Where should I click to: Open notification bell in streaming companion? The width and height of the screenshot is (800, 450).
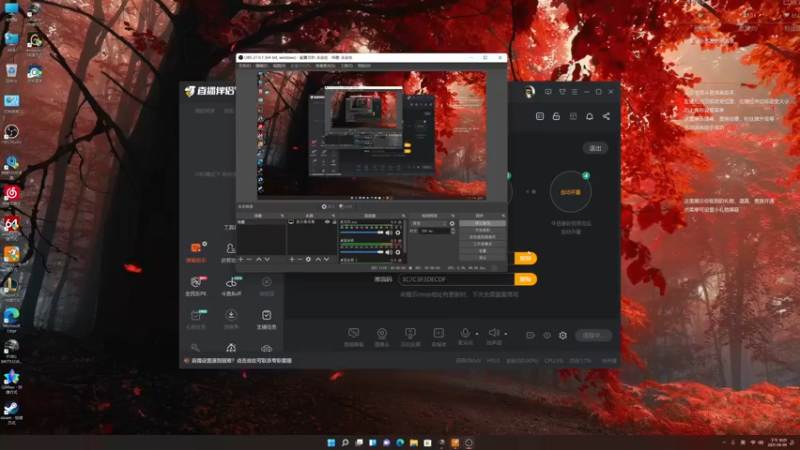(589, 116)
